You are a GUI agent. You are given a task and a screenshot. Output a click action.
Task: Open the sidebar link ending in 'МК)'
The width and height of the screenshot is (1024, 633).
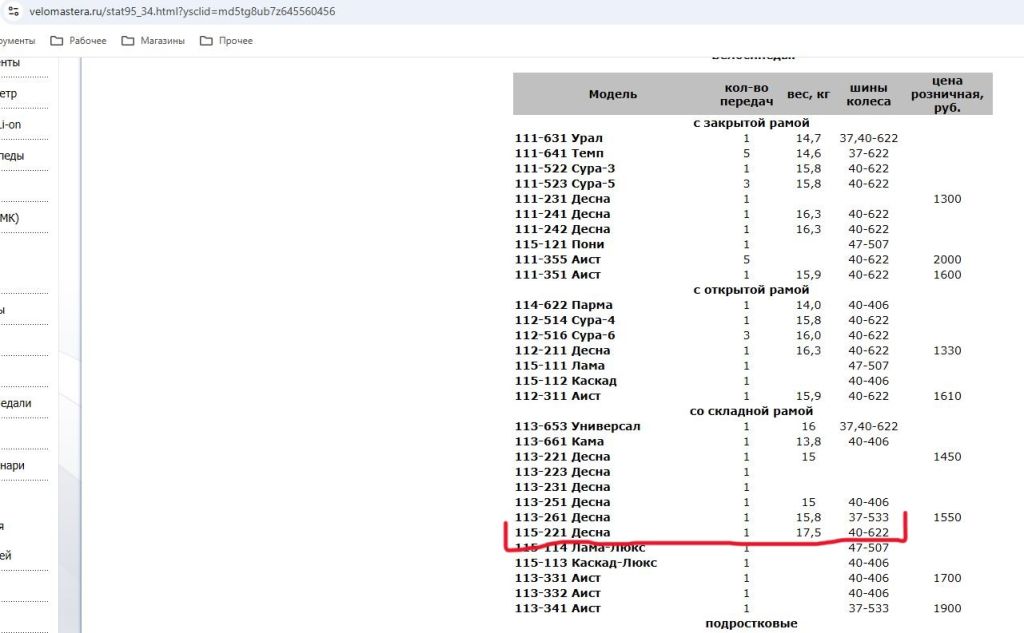click(x=9, y=218)
